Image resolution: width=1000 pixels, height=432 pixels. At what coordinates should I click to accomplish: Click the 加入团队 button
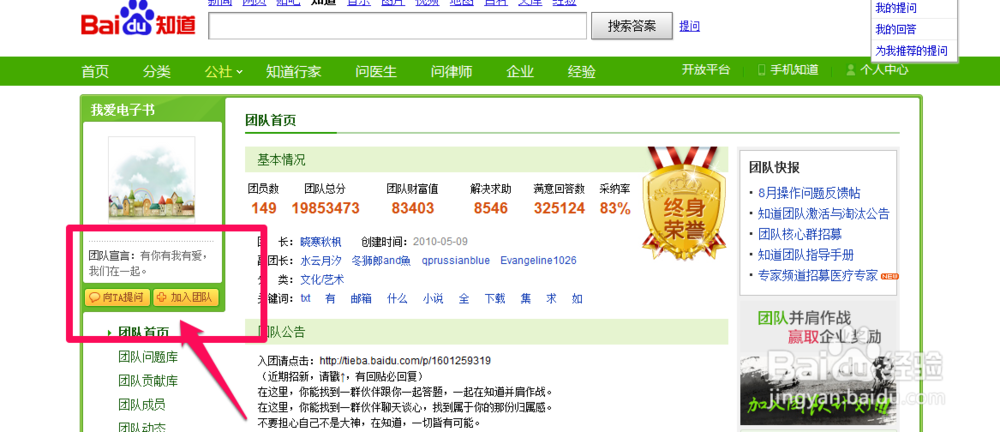tap(186, 297)
